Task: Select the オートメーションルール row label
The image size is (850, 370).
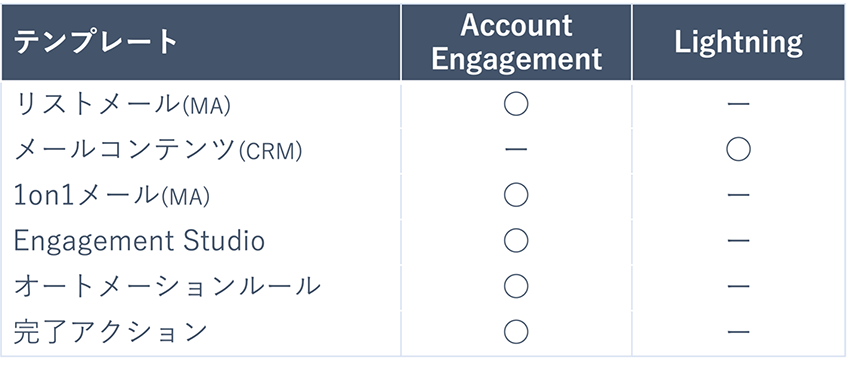Action: point(167,287)
